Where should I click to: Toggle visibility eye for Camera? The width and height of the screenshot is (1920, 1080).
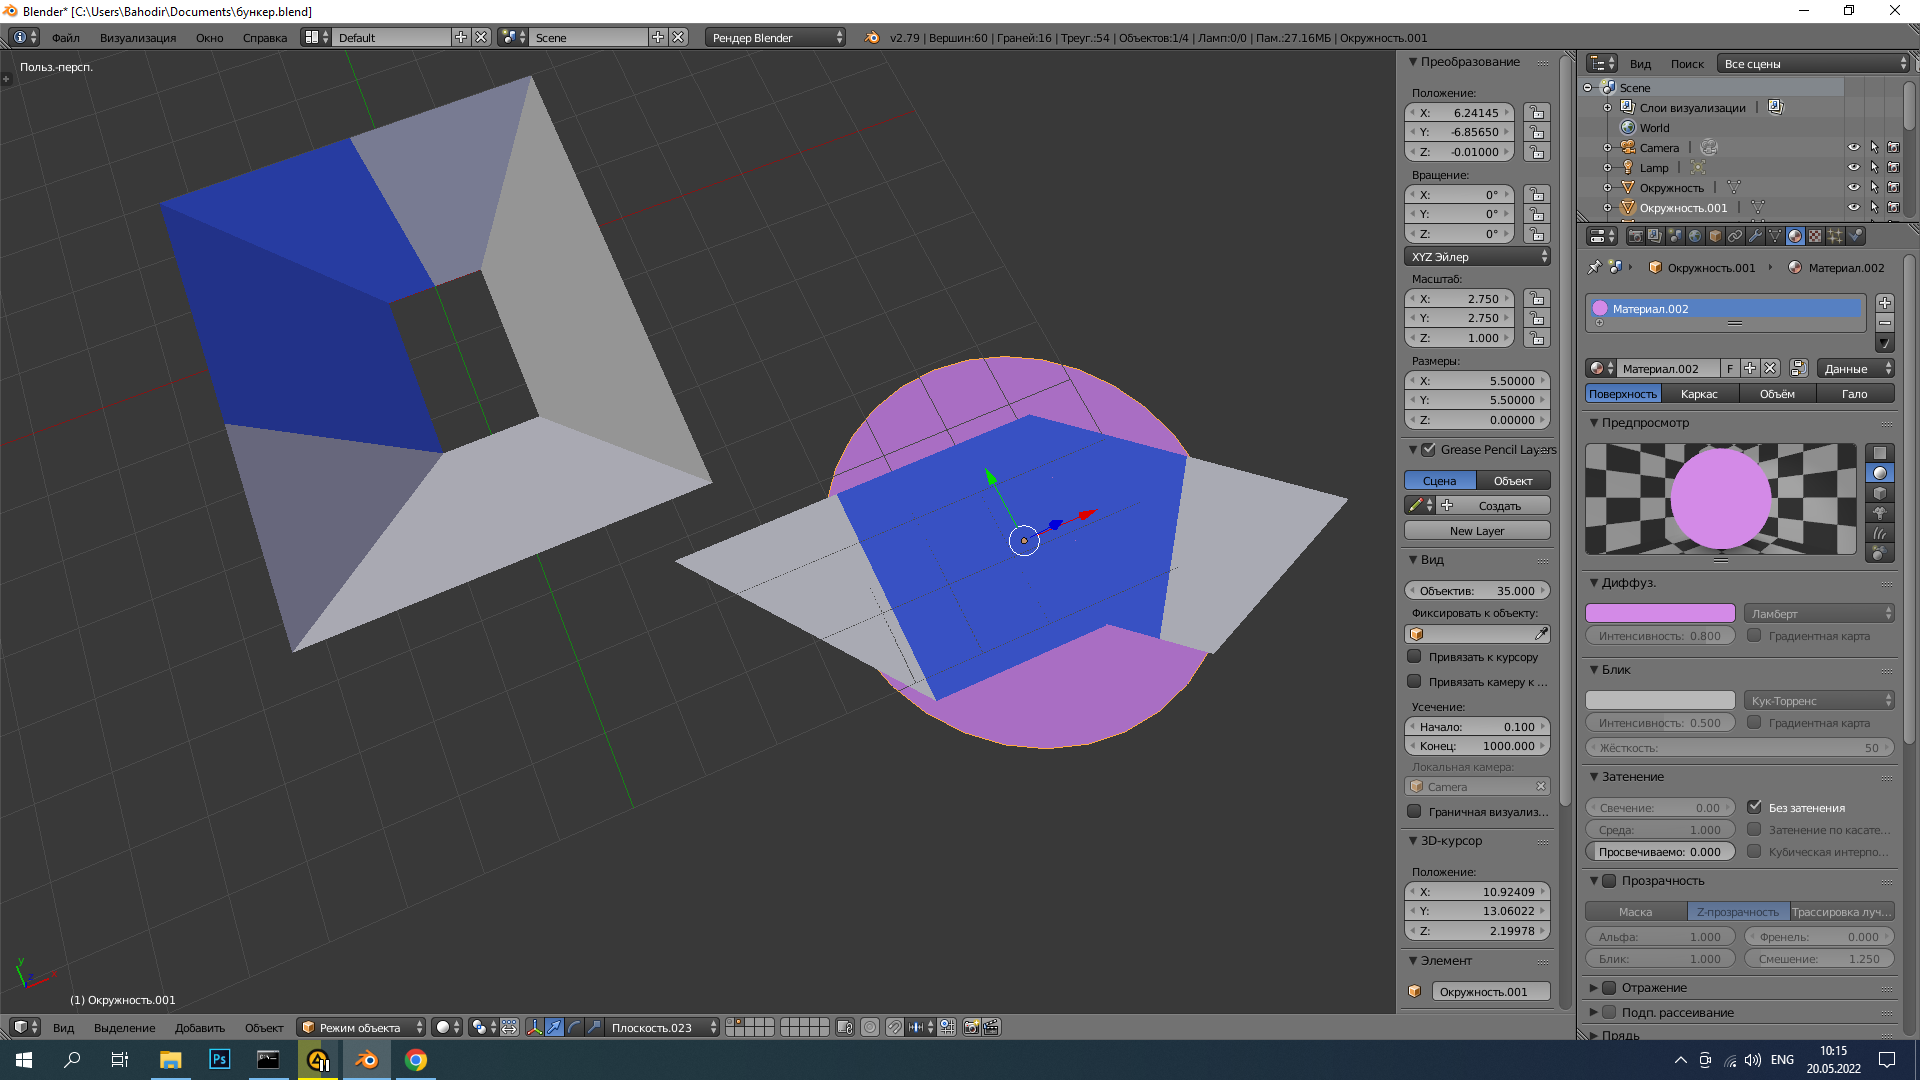(x=1853, y=147)
